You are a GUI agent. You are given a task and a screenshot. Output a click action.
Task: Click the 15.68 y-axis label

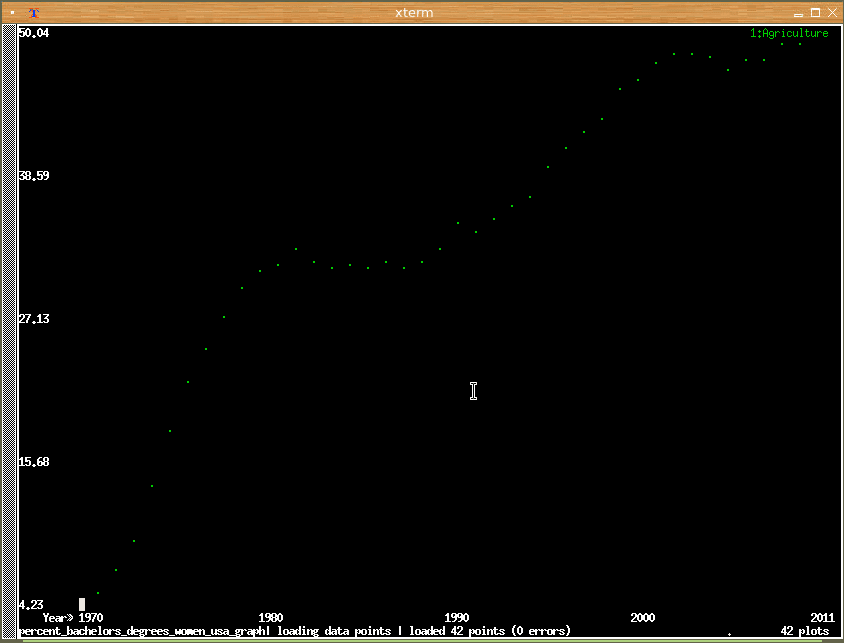point(33,462)
